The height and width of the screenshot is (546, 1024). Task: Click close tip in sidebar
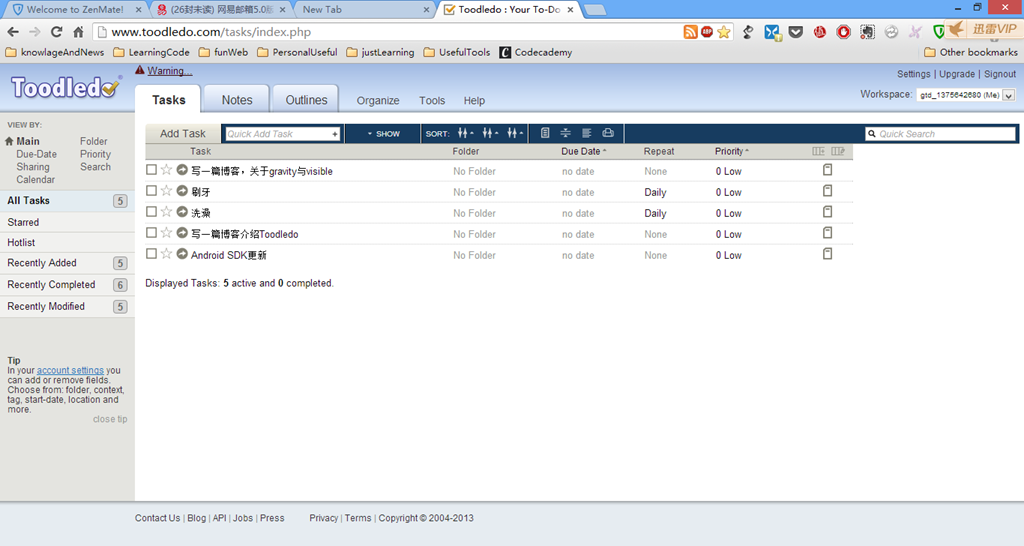pyautogui.click(x=110, y=419)
